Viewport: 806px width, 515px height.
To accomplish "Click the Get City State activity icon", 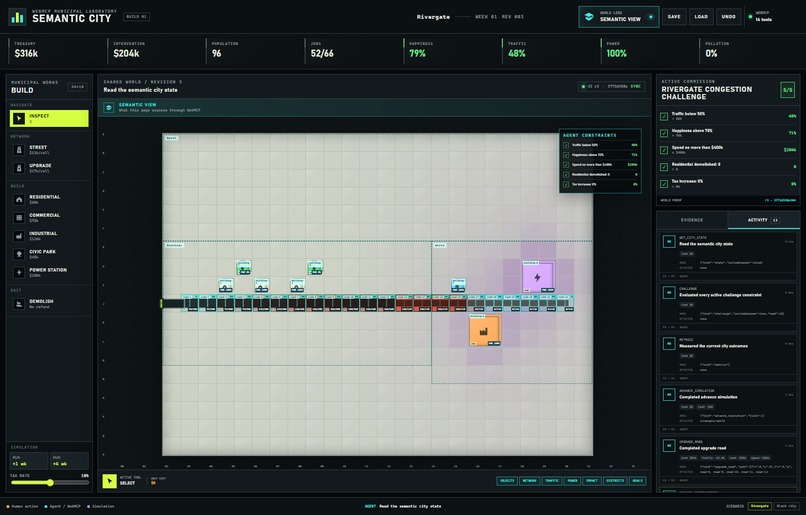I will [669, 242].
